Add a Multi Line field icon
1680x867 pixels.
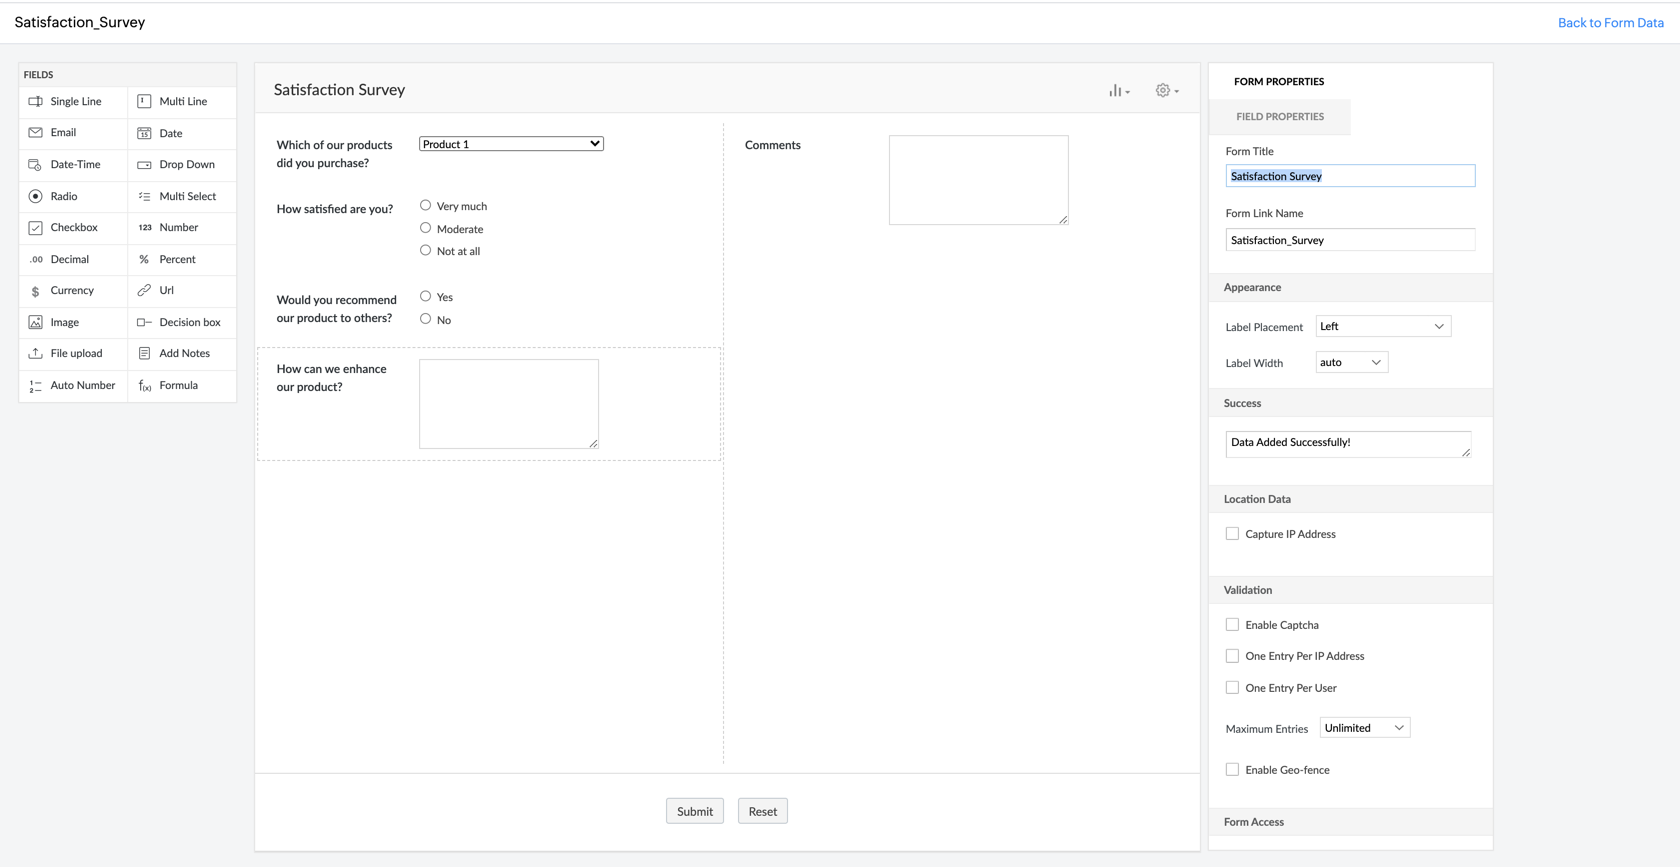(144, 101)
